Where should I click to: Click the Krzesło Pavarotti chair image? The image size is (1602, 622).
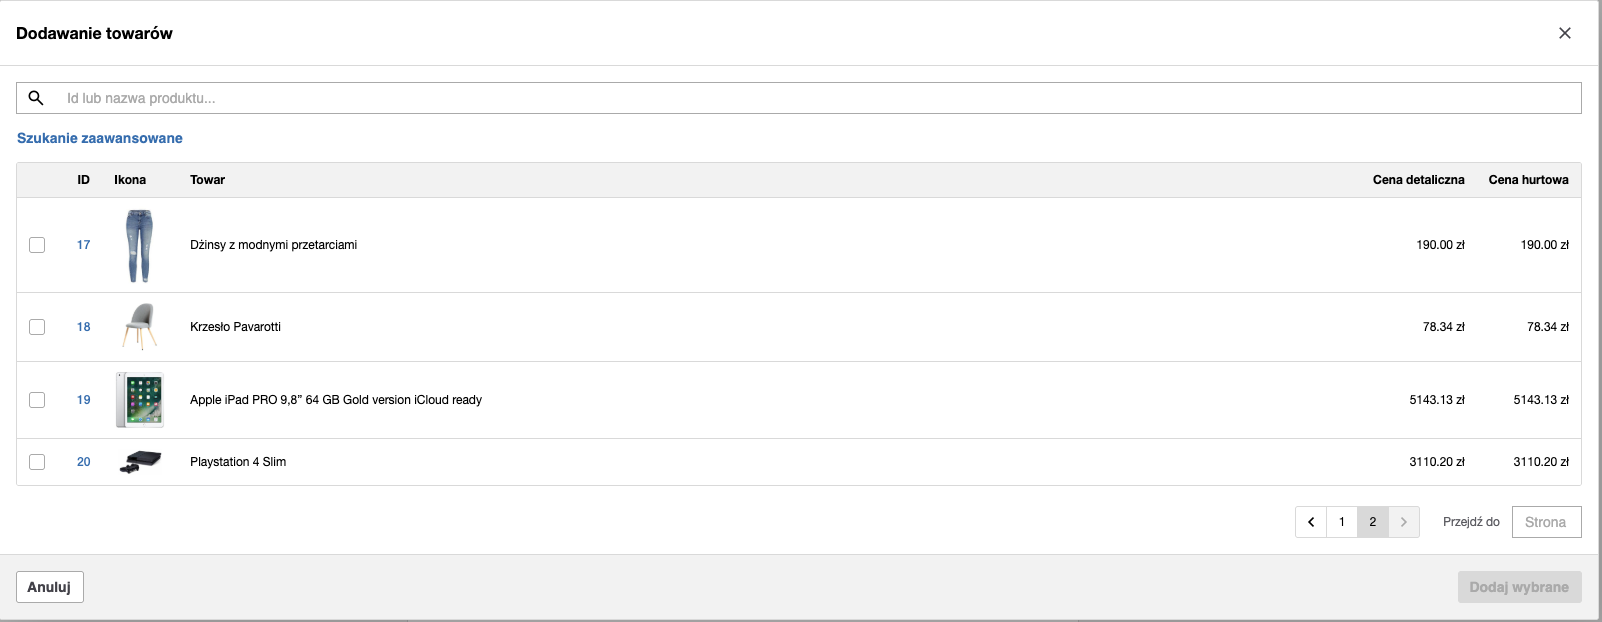[139, 327]
